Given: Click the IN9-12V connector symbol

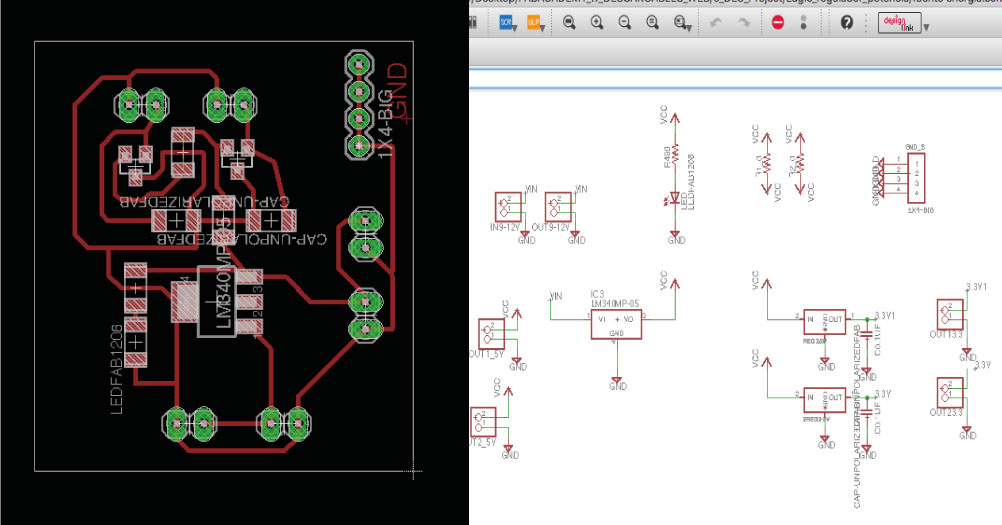Looking at the screenshot, I should coord(509,208).
